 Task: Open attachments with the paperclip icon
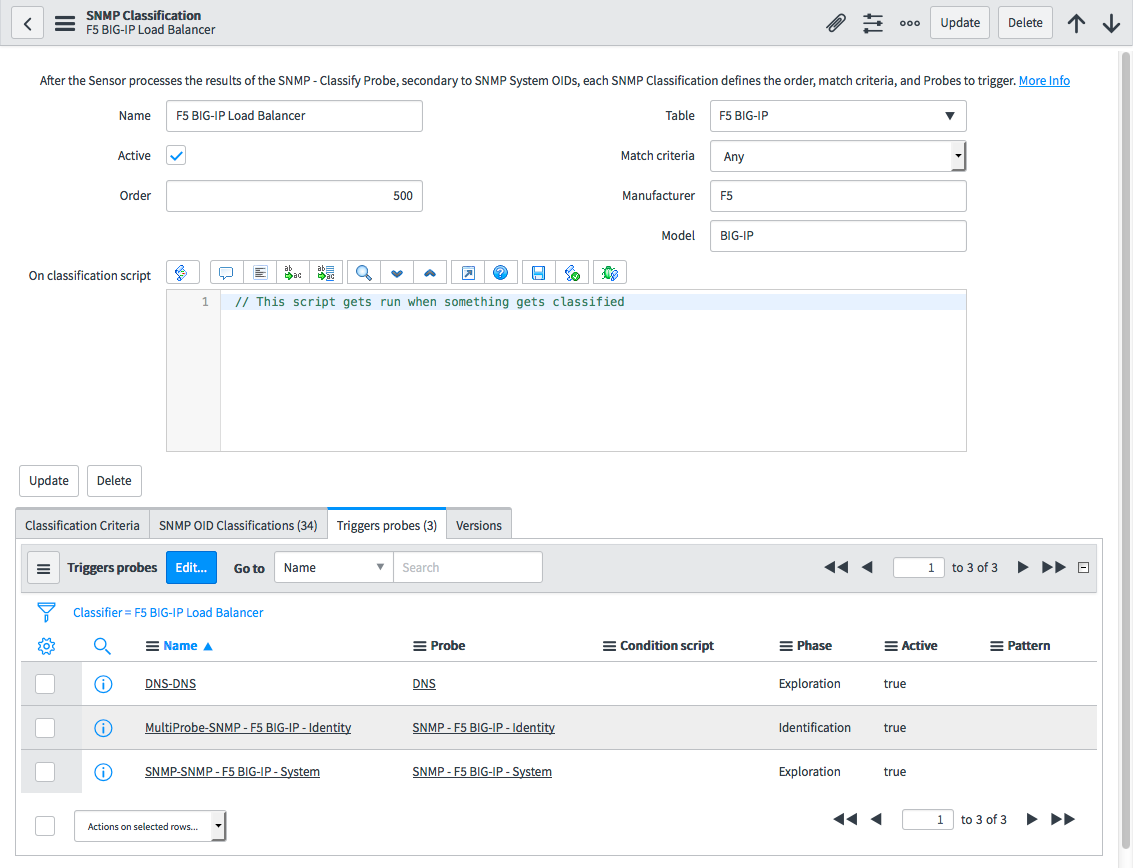pos(836,23)
